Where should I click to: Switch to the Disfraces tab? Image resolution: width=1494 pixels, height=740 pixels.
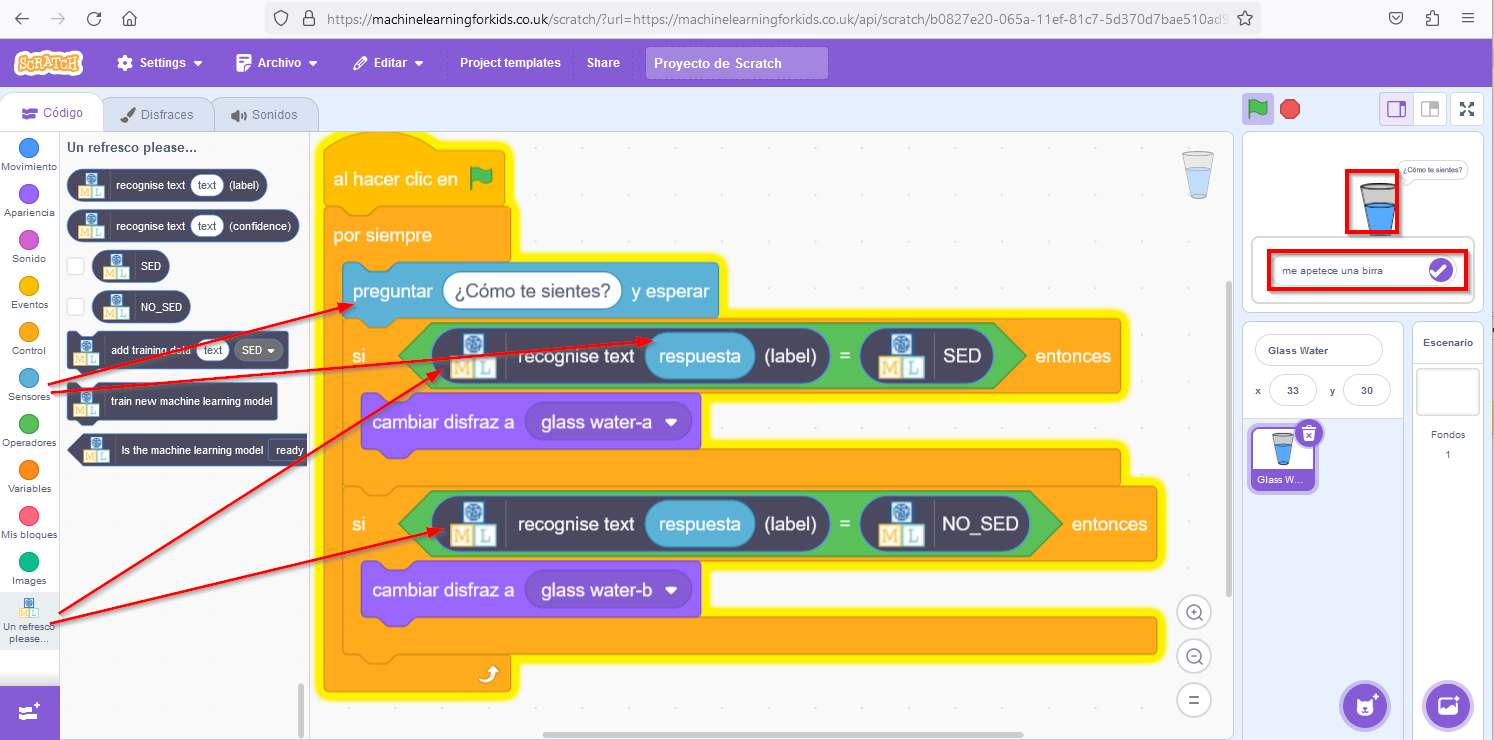(x=157, y=115)
